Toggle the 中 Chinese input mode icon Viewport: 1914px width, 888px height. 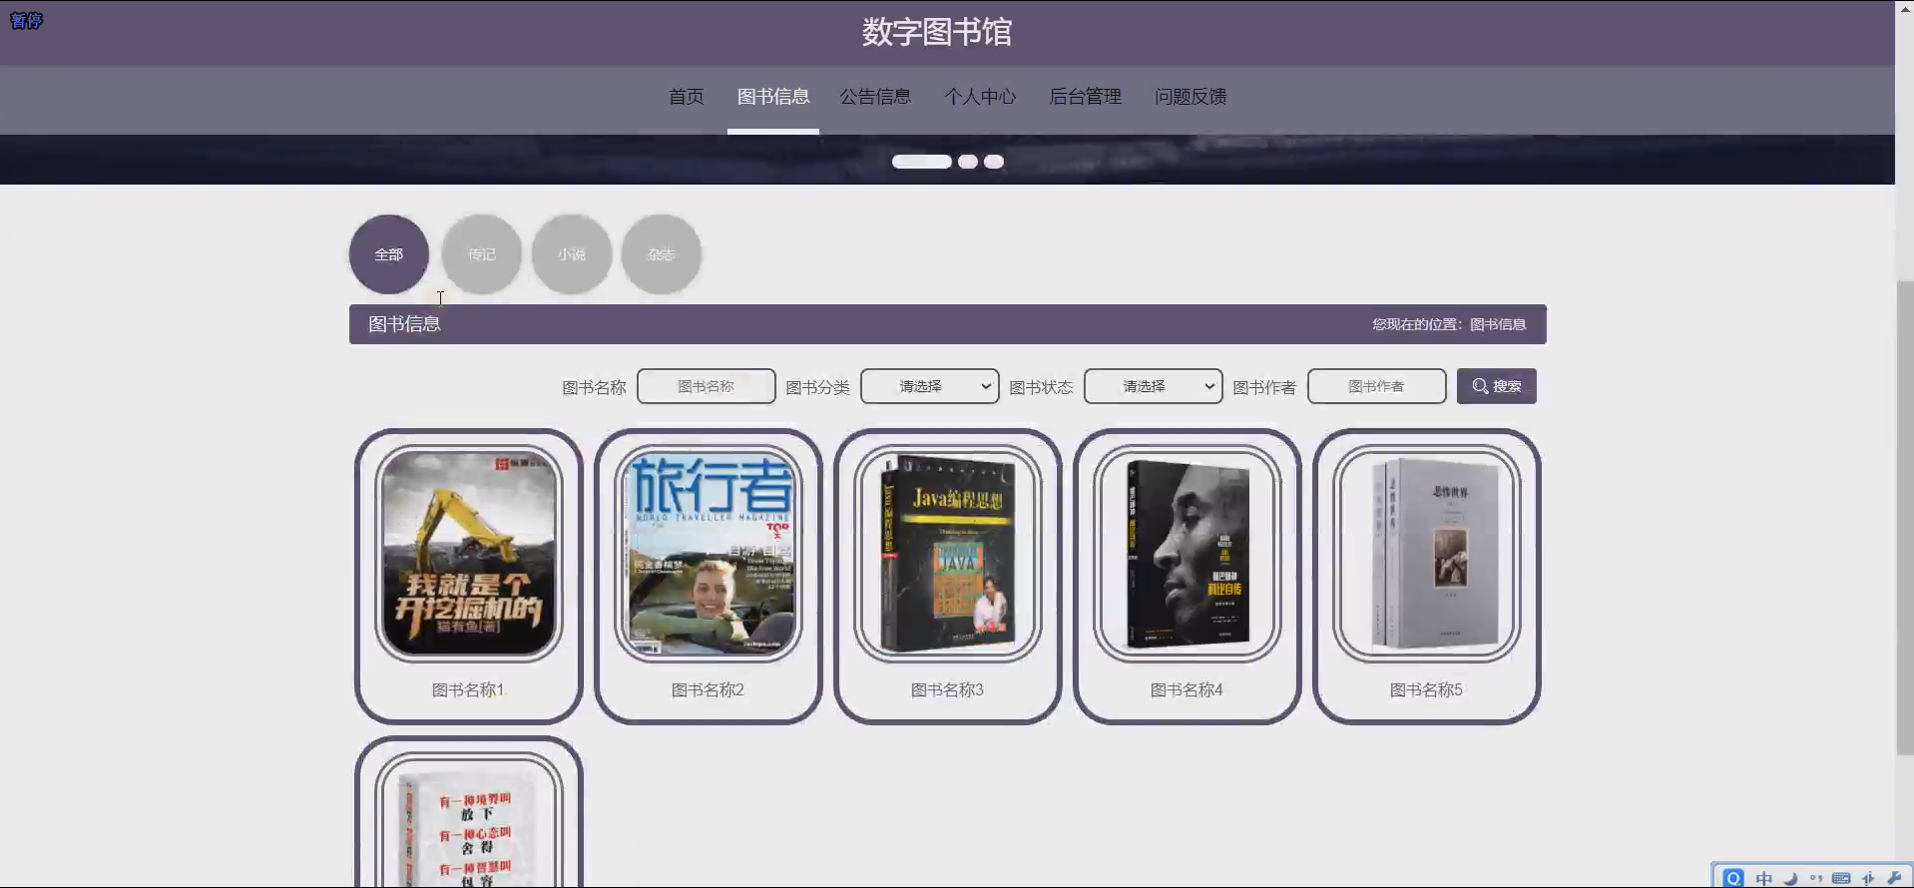tap(1764, 879)
